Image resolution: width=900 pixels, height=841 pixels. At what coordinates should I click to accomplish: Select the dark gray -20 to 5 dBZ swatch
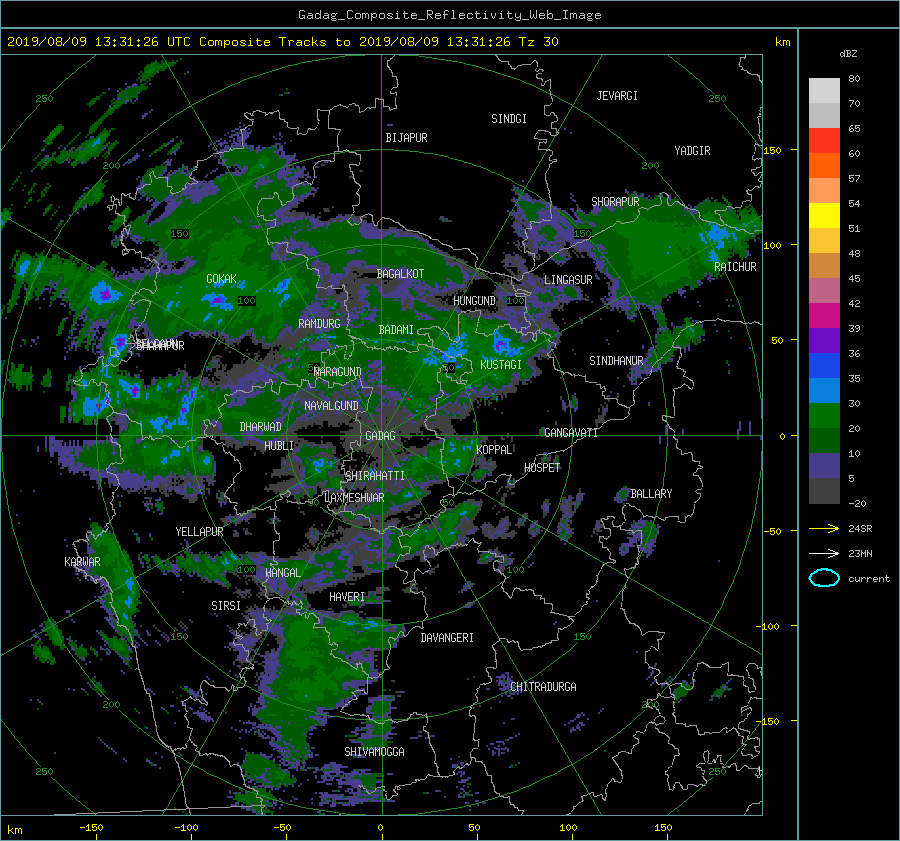[x=824, y=491]
